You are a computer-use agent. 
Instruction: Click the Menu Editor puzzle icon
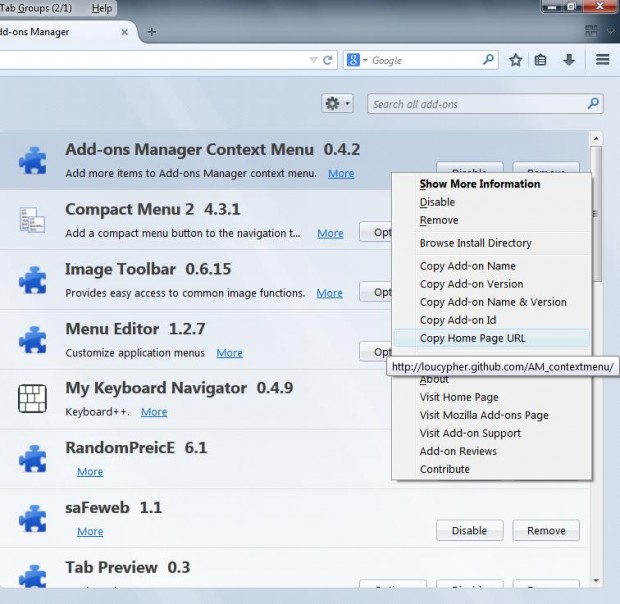[x=32, y=340]
